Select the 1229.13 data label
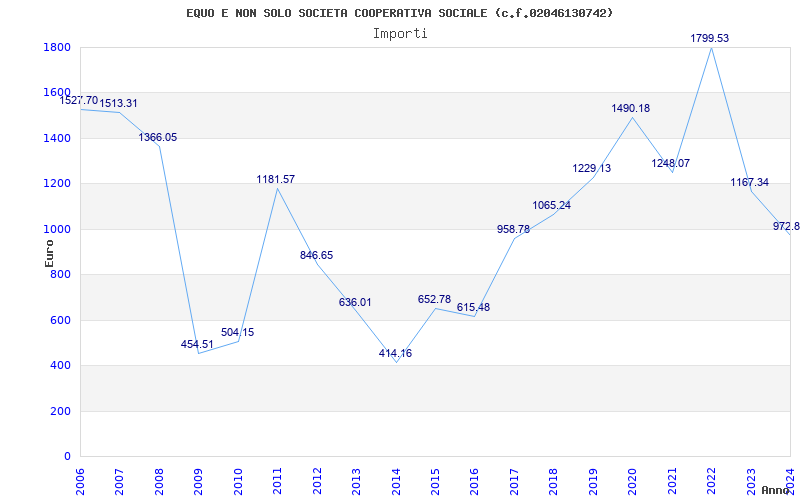Screen dimensions: 800x500 pyautogui.click(x=591, y=168)
